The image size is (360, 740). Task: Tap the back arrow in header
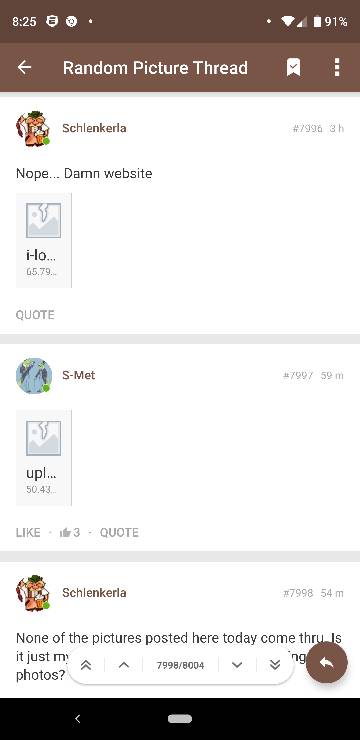pos(25,67)
